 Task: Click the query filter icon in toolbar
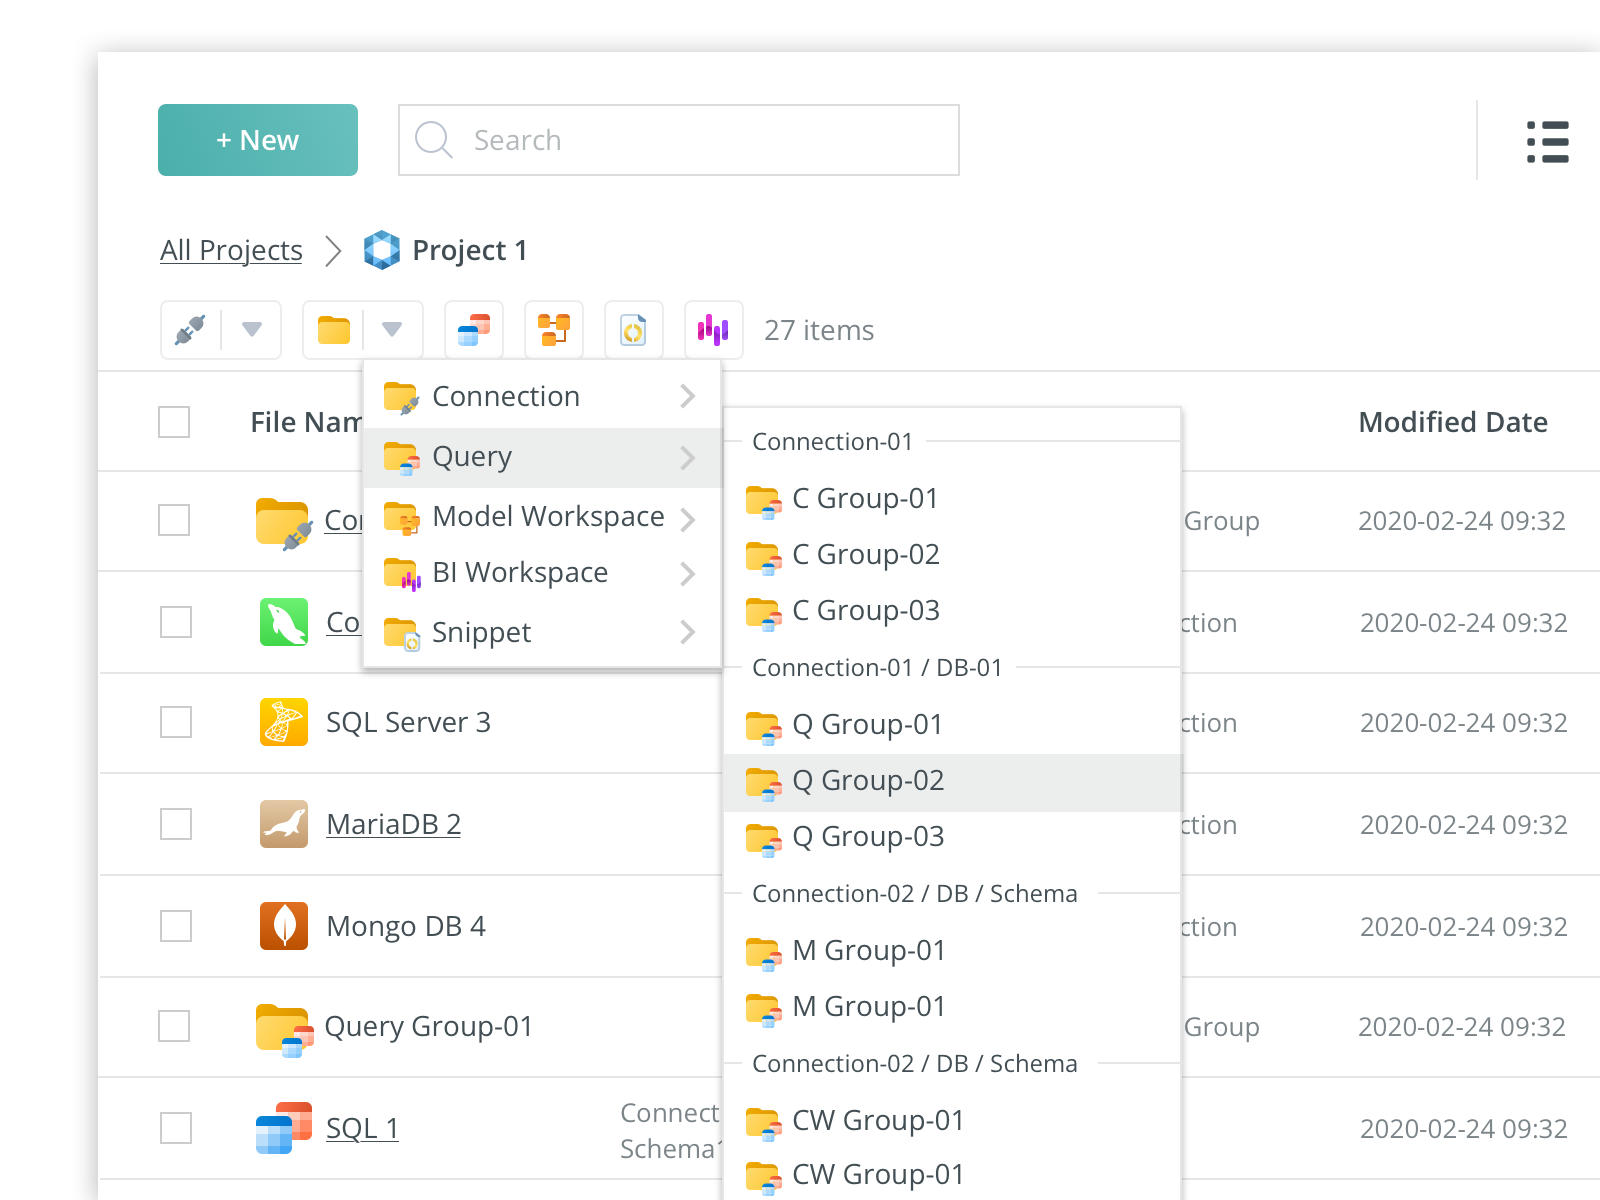point(474,330)
